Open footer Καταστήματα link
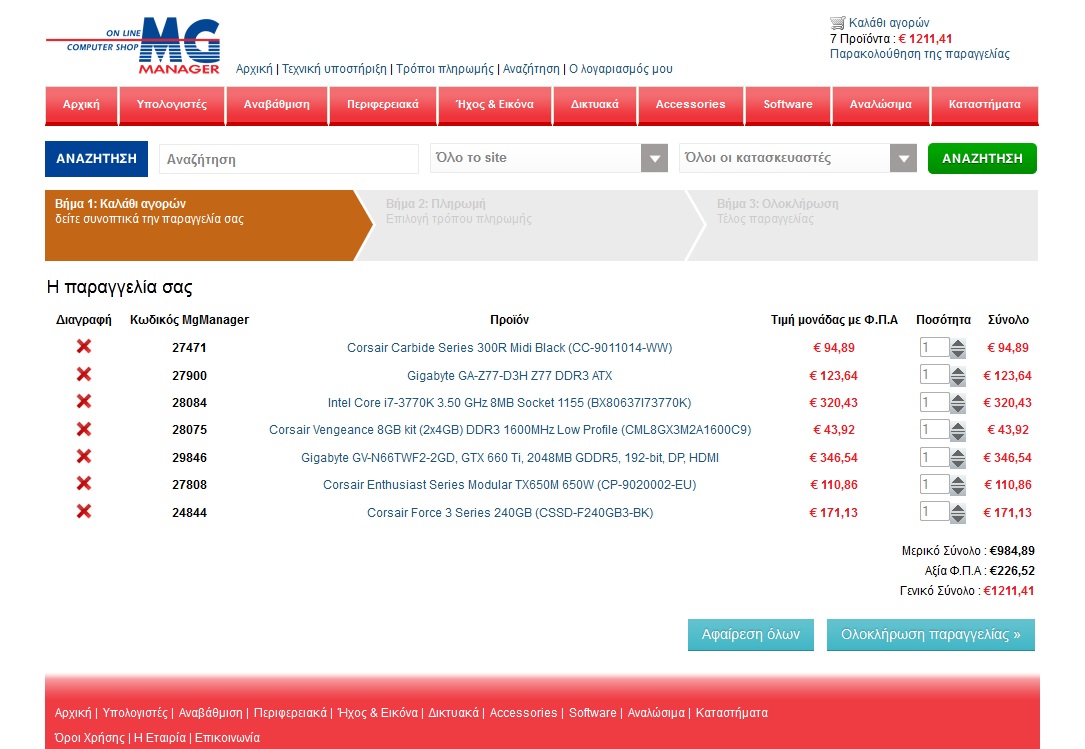 coord(731,713)
